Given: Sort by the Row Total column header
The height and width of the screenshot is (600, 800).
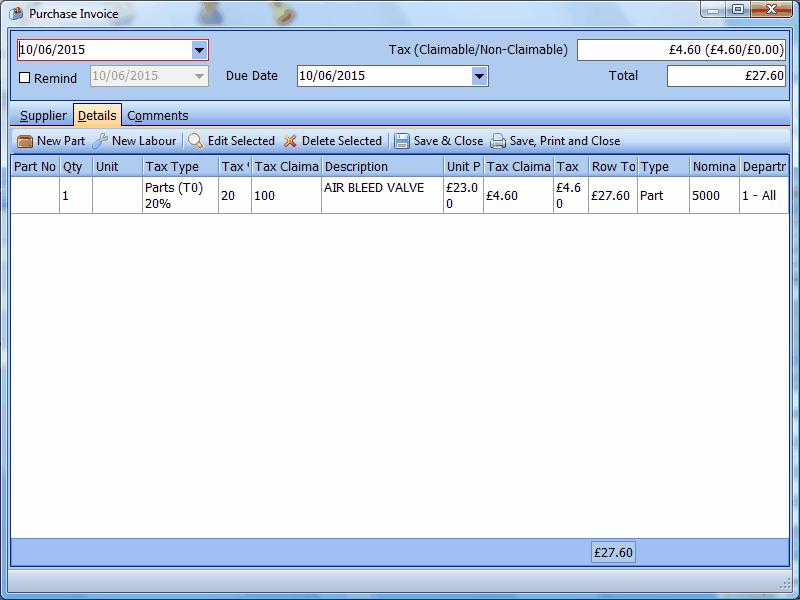Looking at the screenshot, I should click(x=613, y=167).
